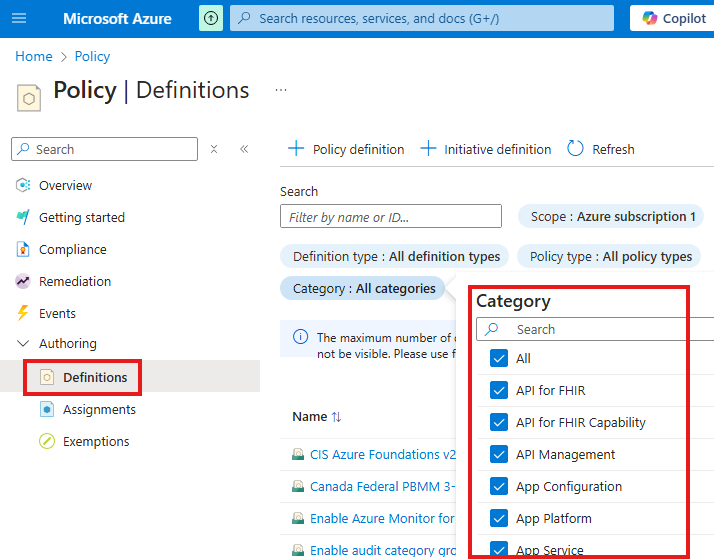Screen dimensions: 714x560
Task: Sort by Name using the arrows icon
Action: [337, 417]
